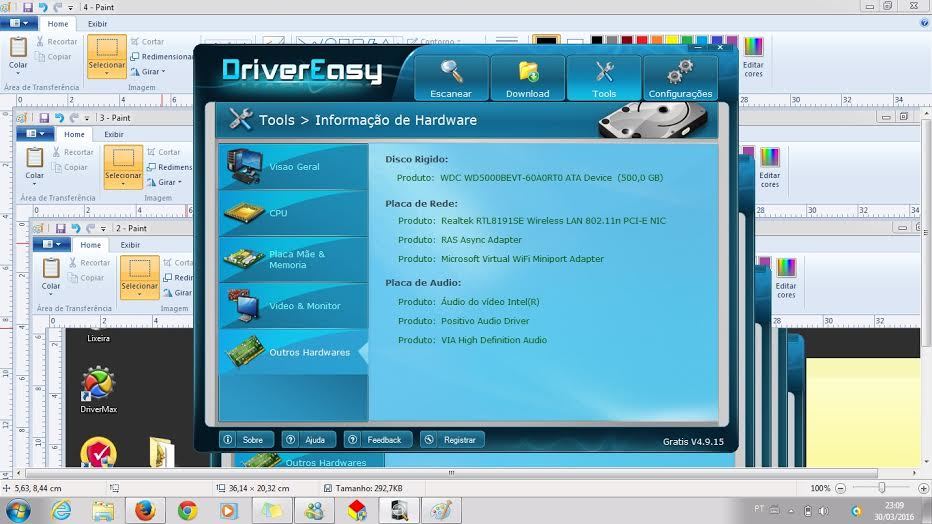Open the Girar dropdown in 4 - Paint
Image resolution: width=932 pixels, height=524 pixels.
pos(148,71)
